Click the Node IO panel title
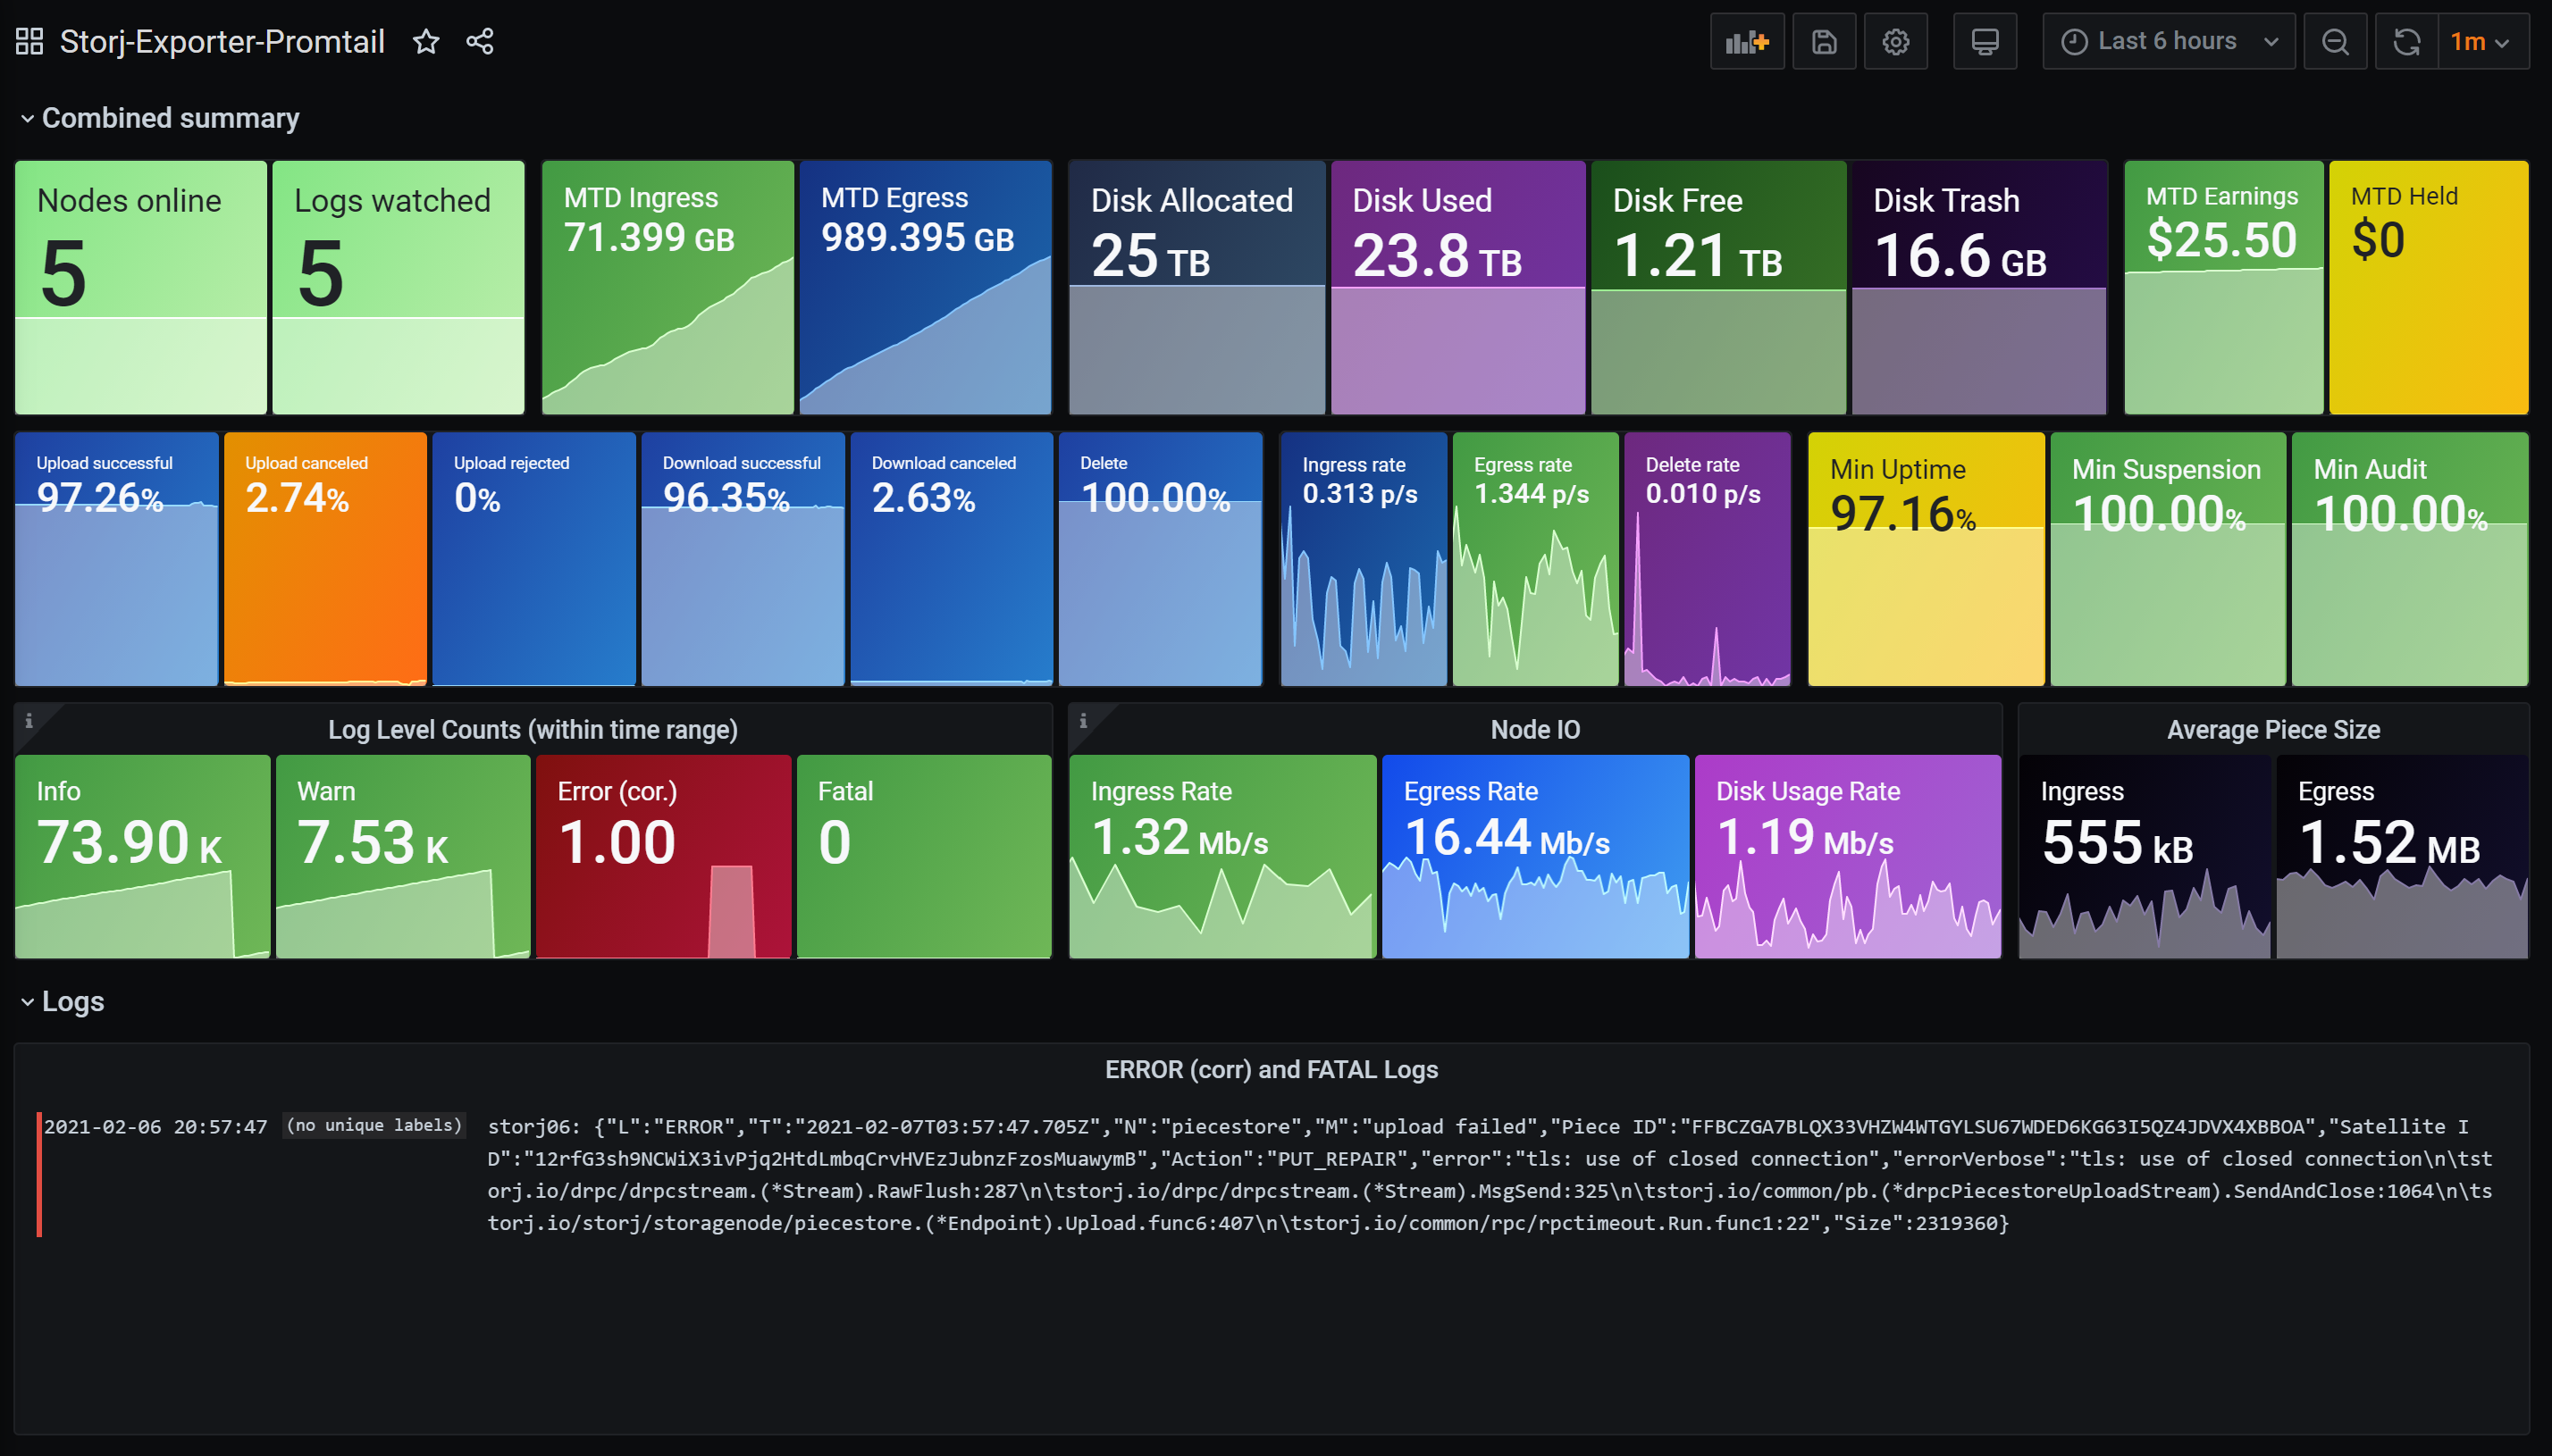This screenshot has height=1456, width=2552. (1535, 730)
